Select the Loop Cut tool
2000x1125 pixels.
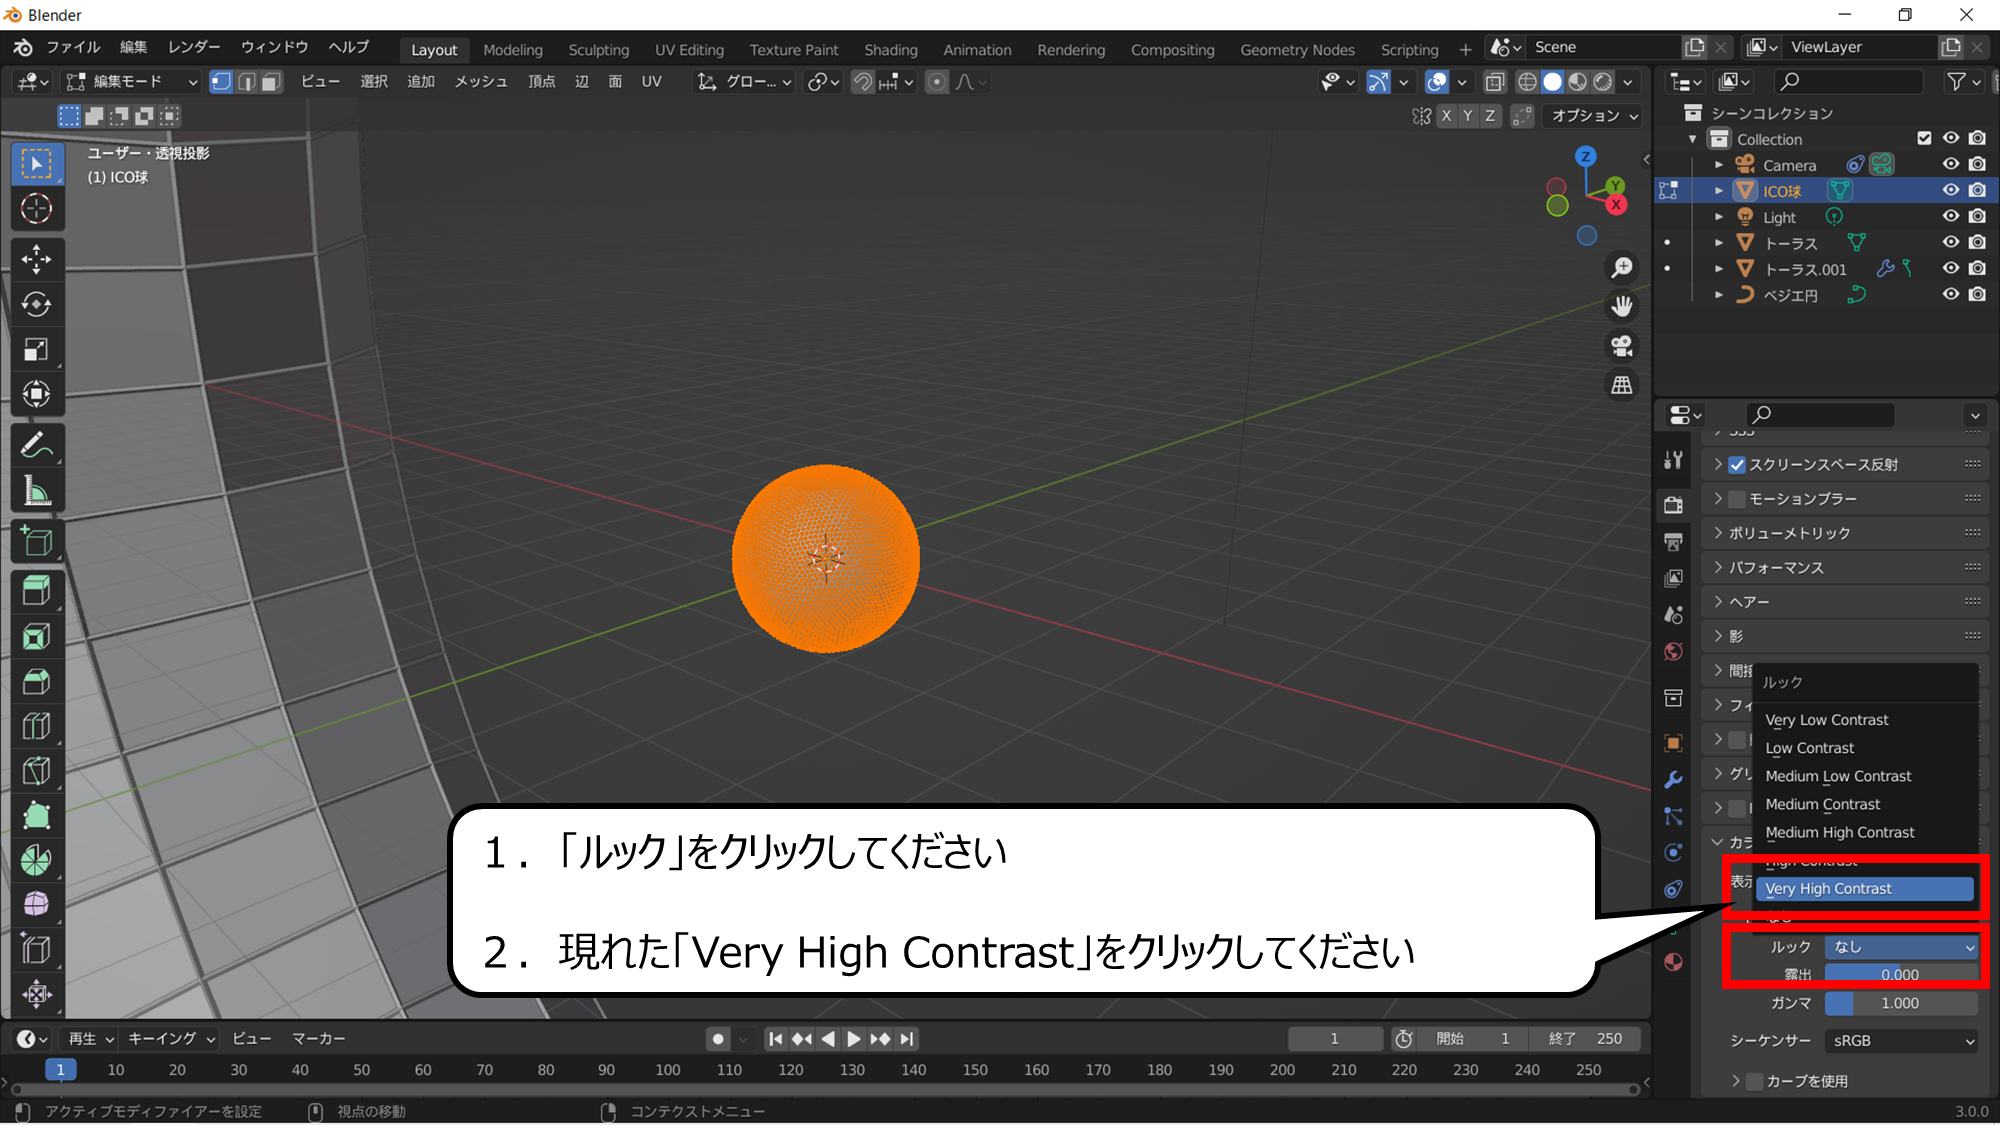(37, 726)
